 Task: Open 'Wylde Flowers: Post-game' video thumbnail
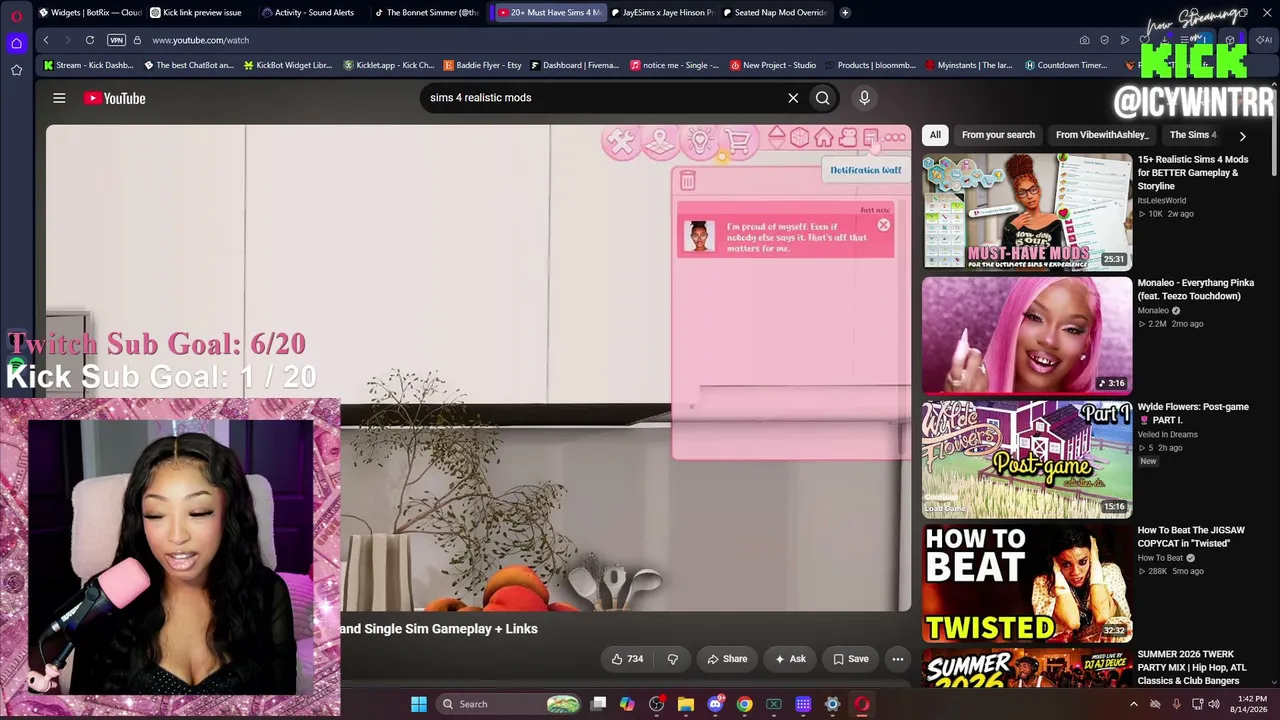click(1027, 459)
